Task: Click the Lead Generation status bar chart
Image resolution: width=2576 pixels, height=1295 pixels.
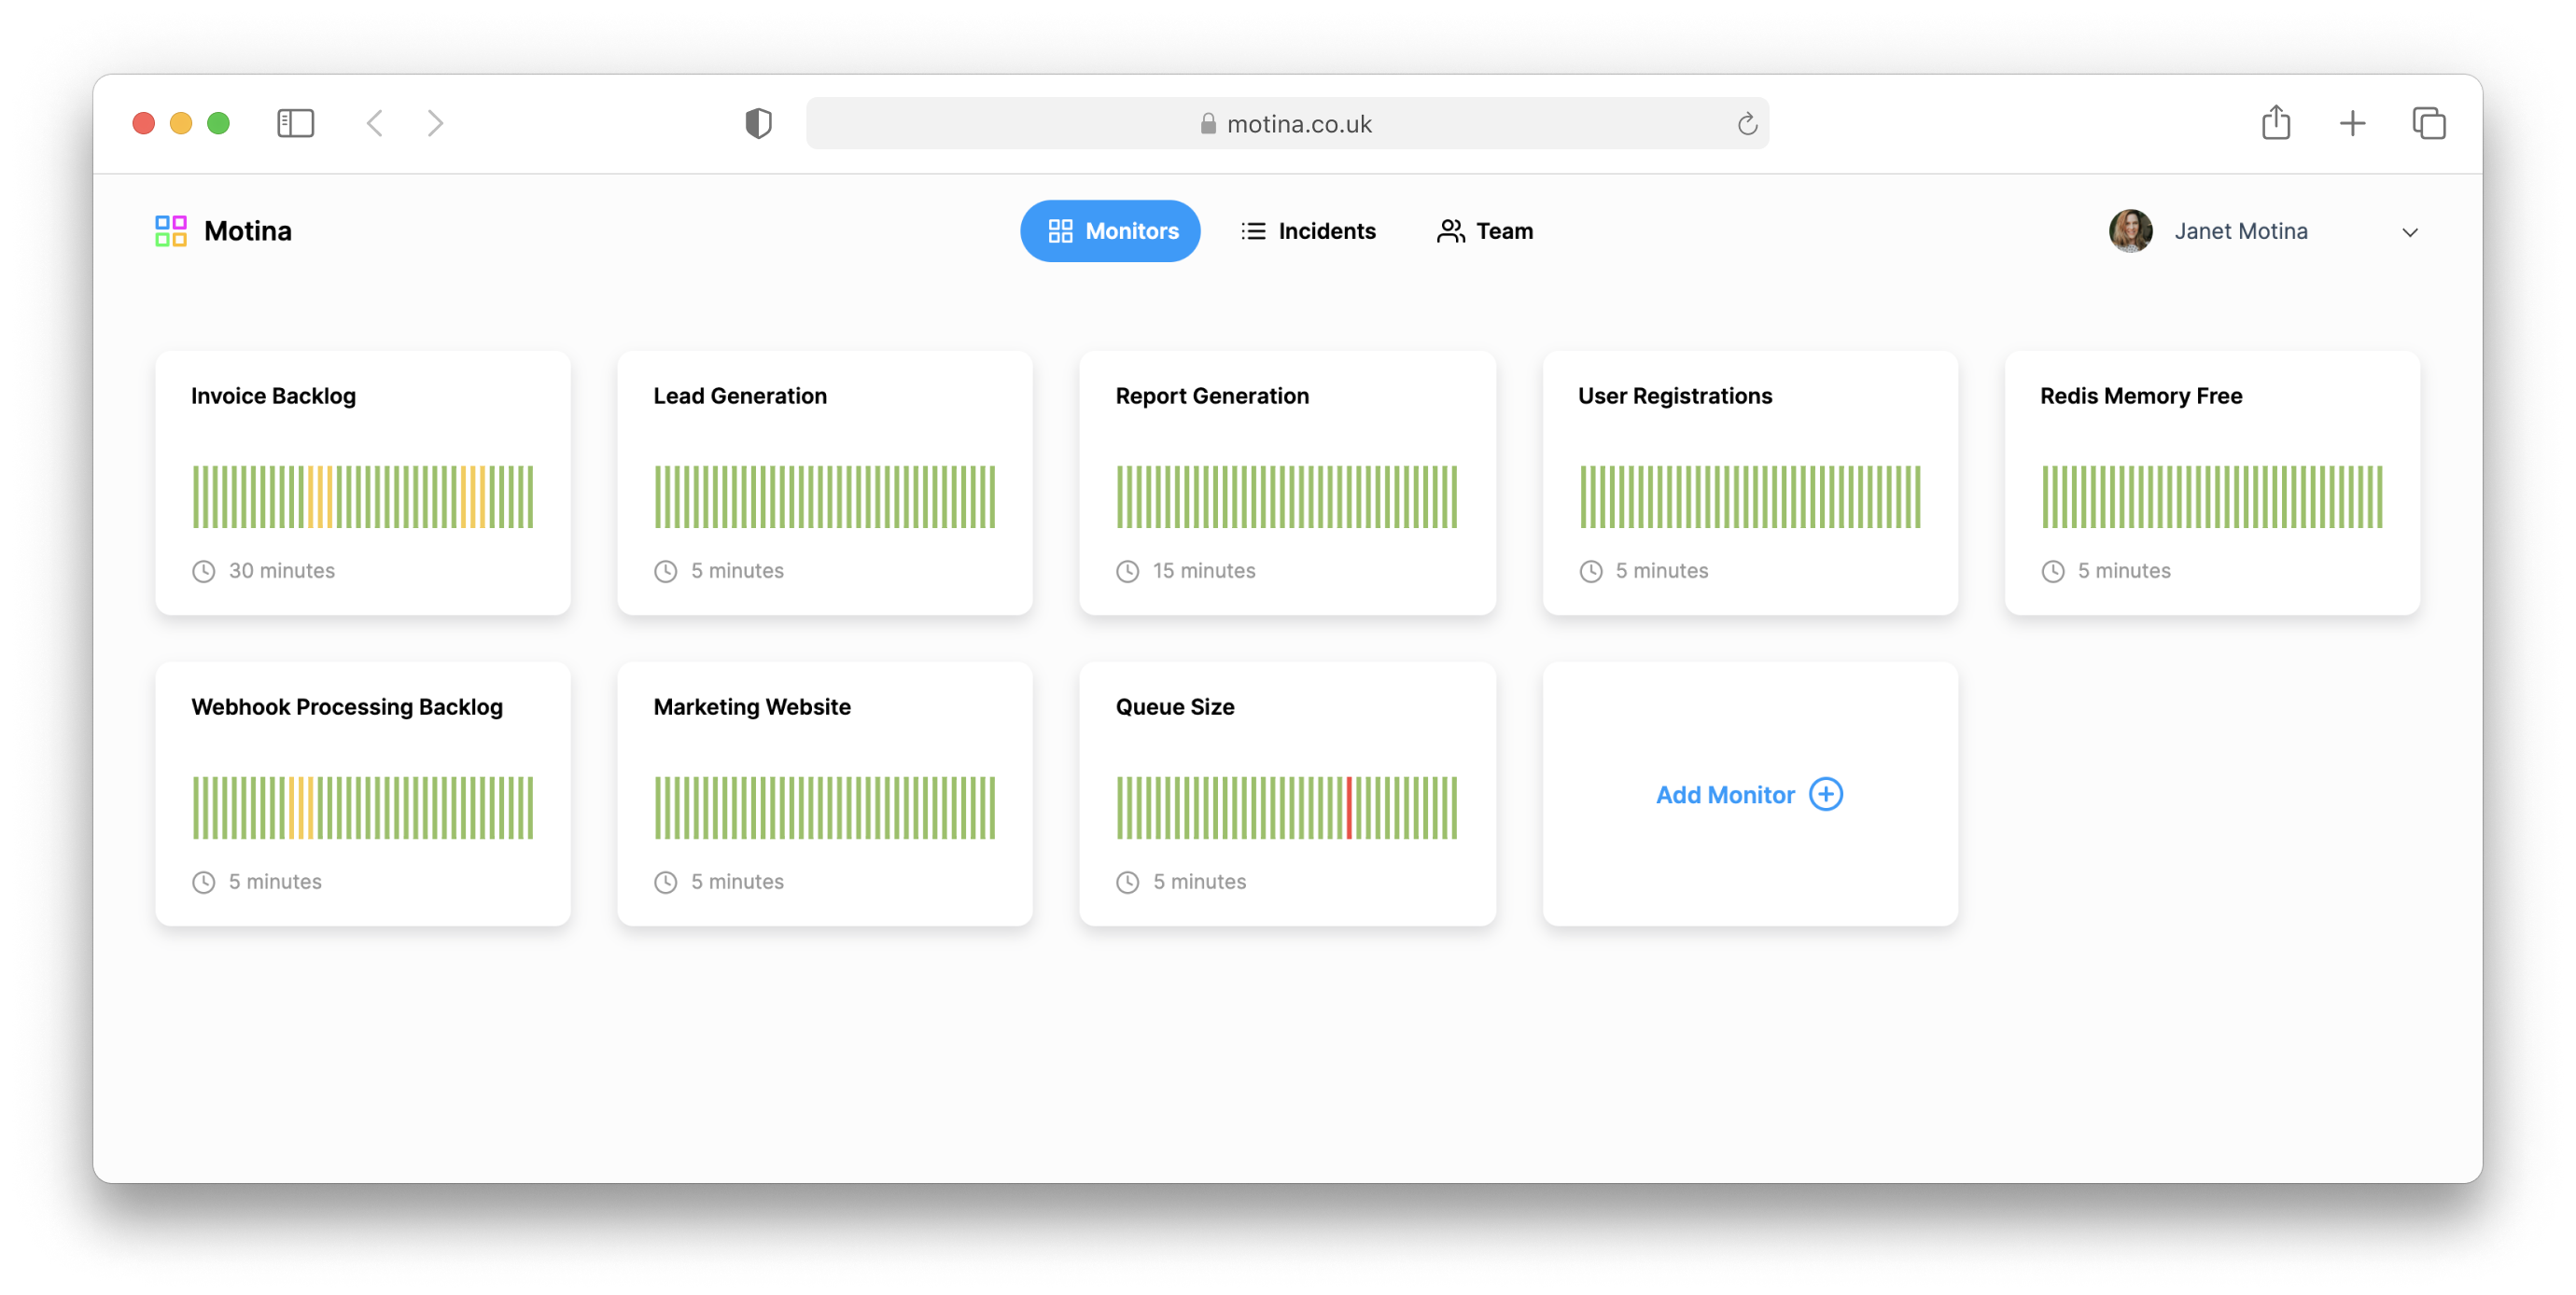Action: (825, 496)
